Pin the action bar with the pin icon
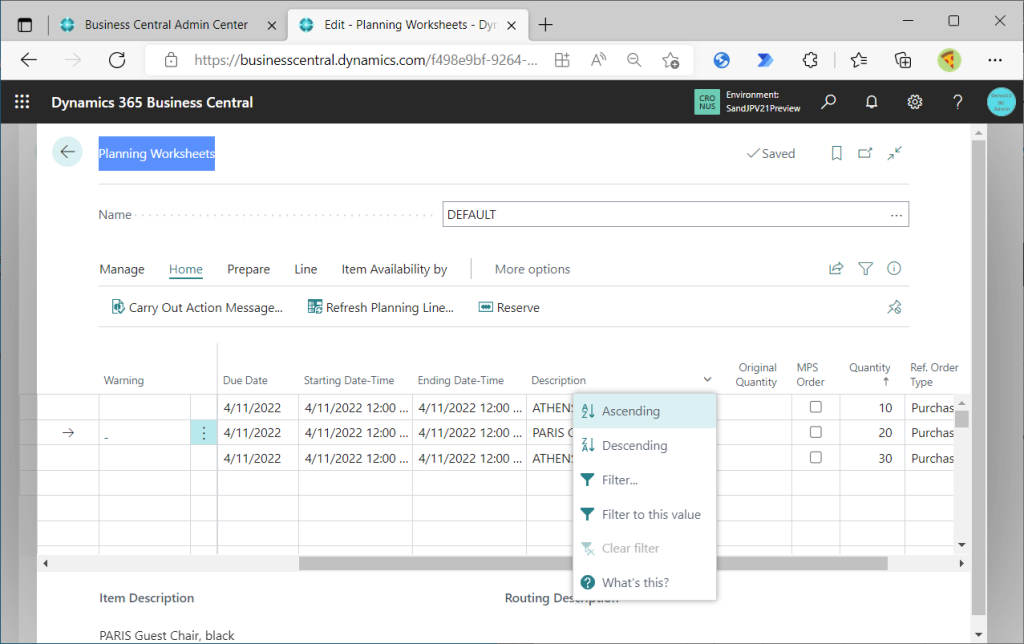Screen dimensions: 1024x644 [894, 307]
